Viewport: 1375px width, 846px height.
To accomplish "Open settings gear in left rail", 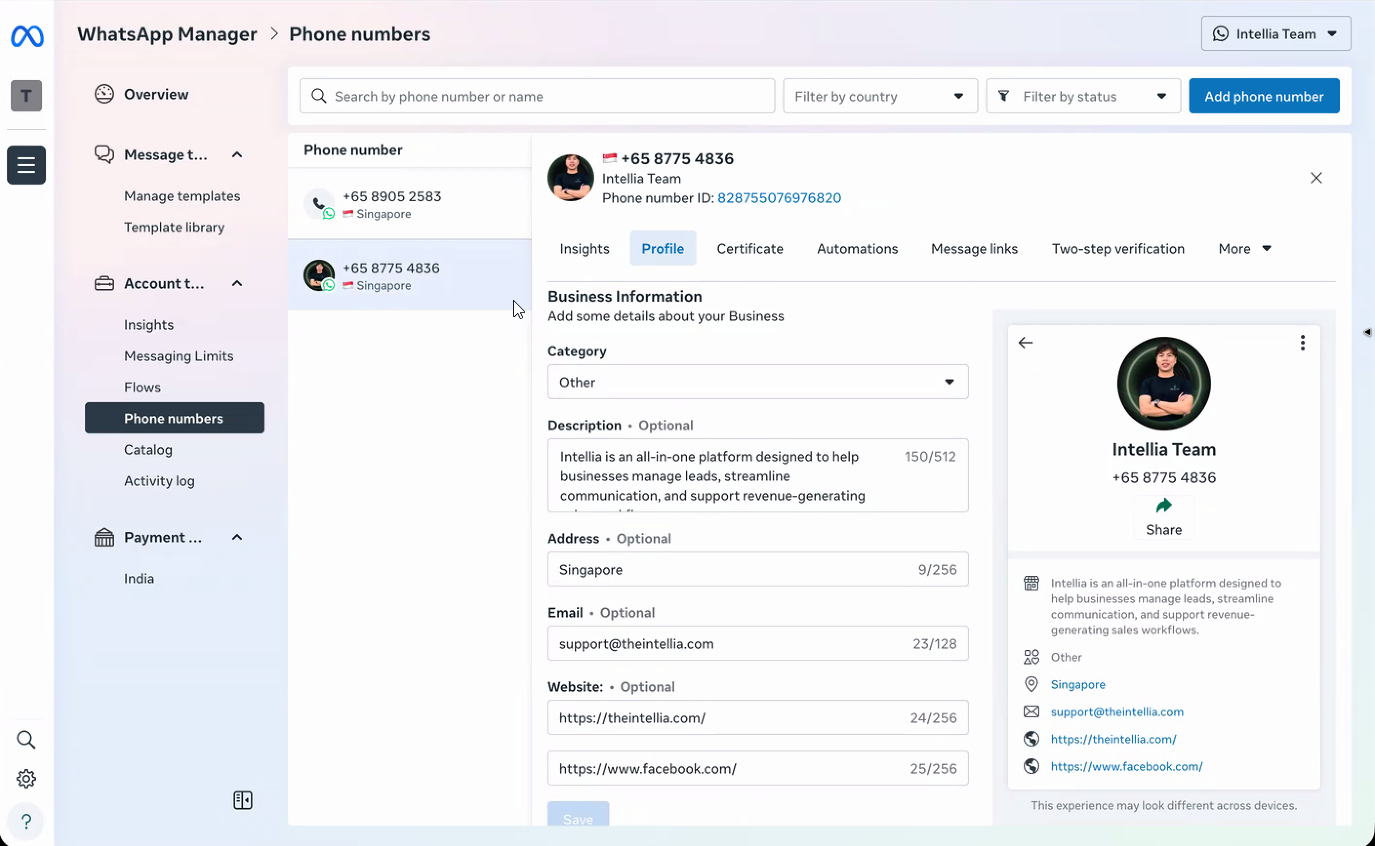I will [x=26, y=779].
